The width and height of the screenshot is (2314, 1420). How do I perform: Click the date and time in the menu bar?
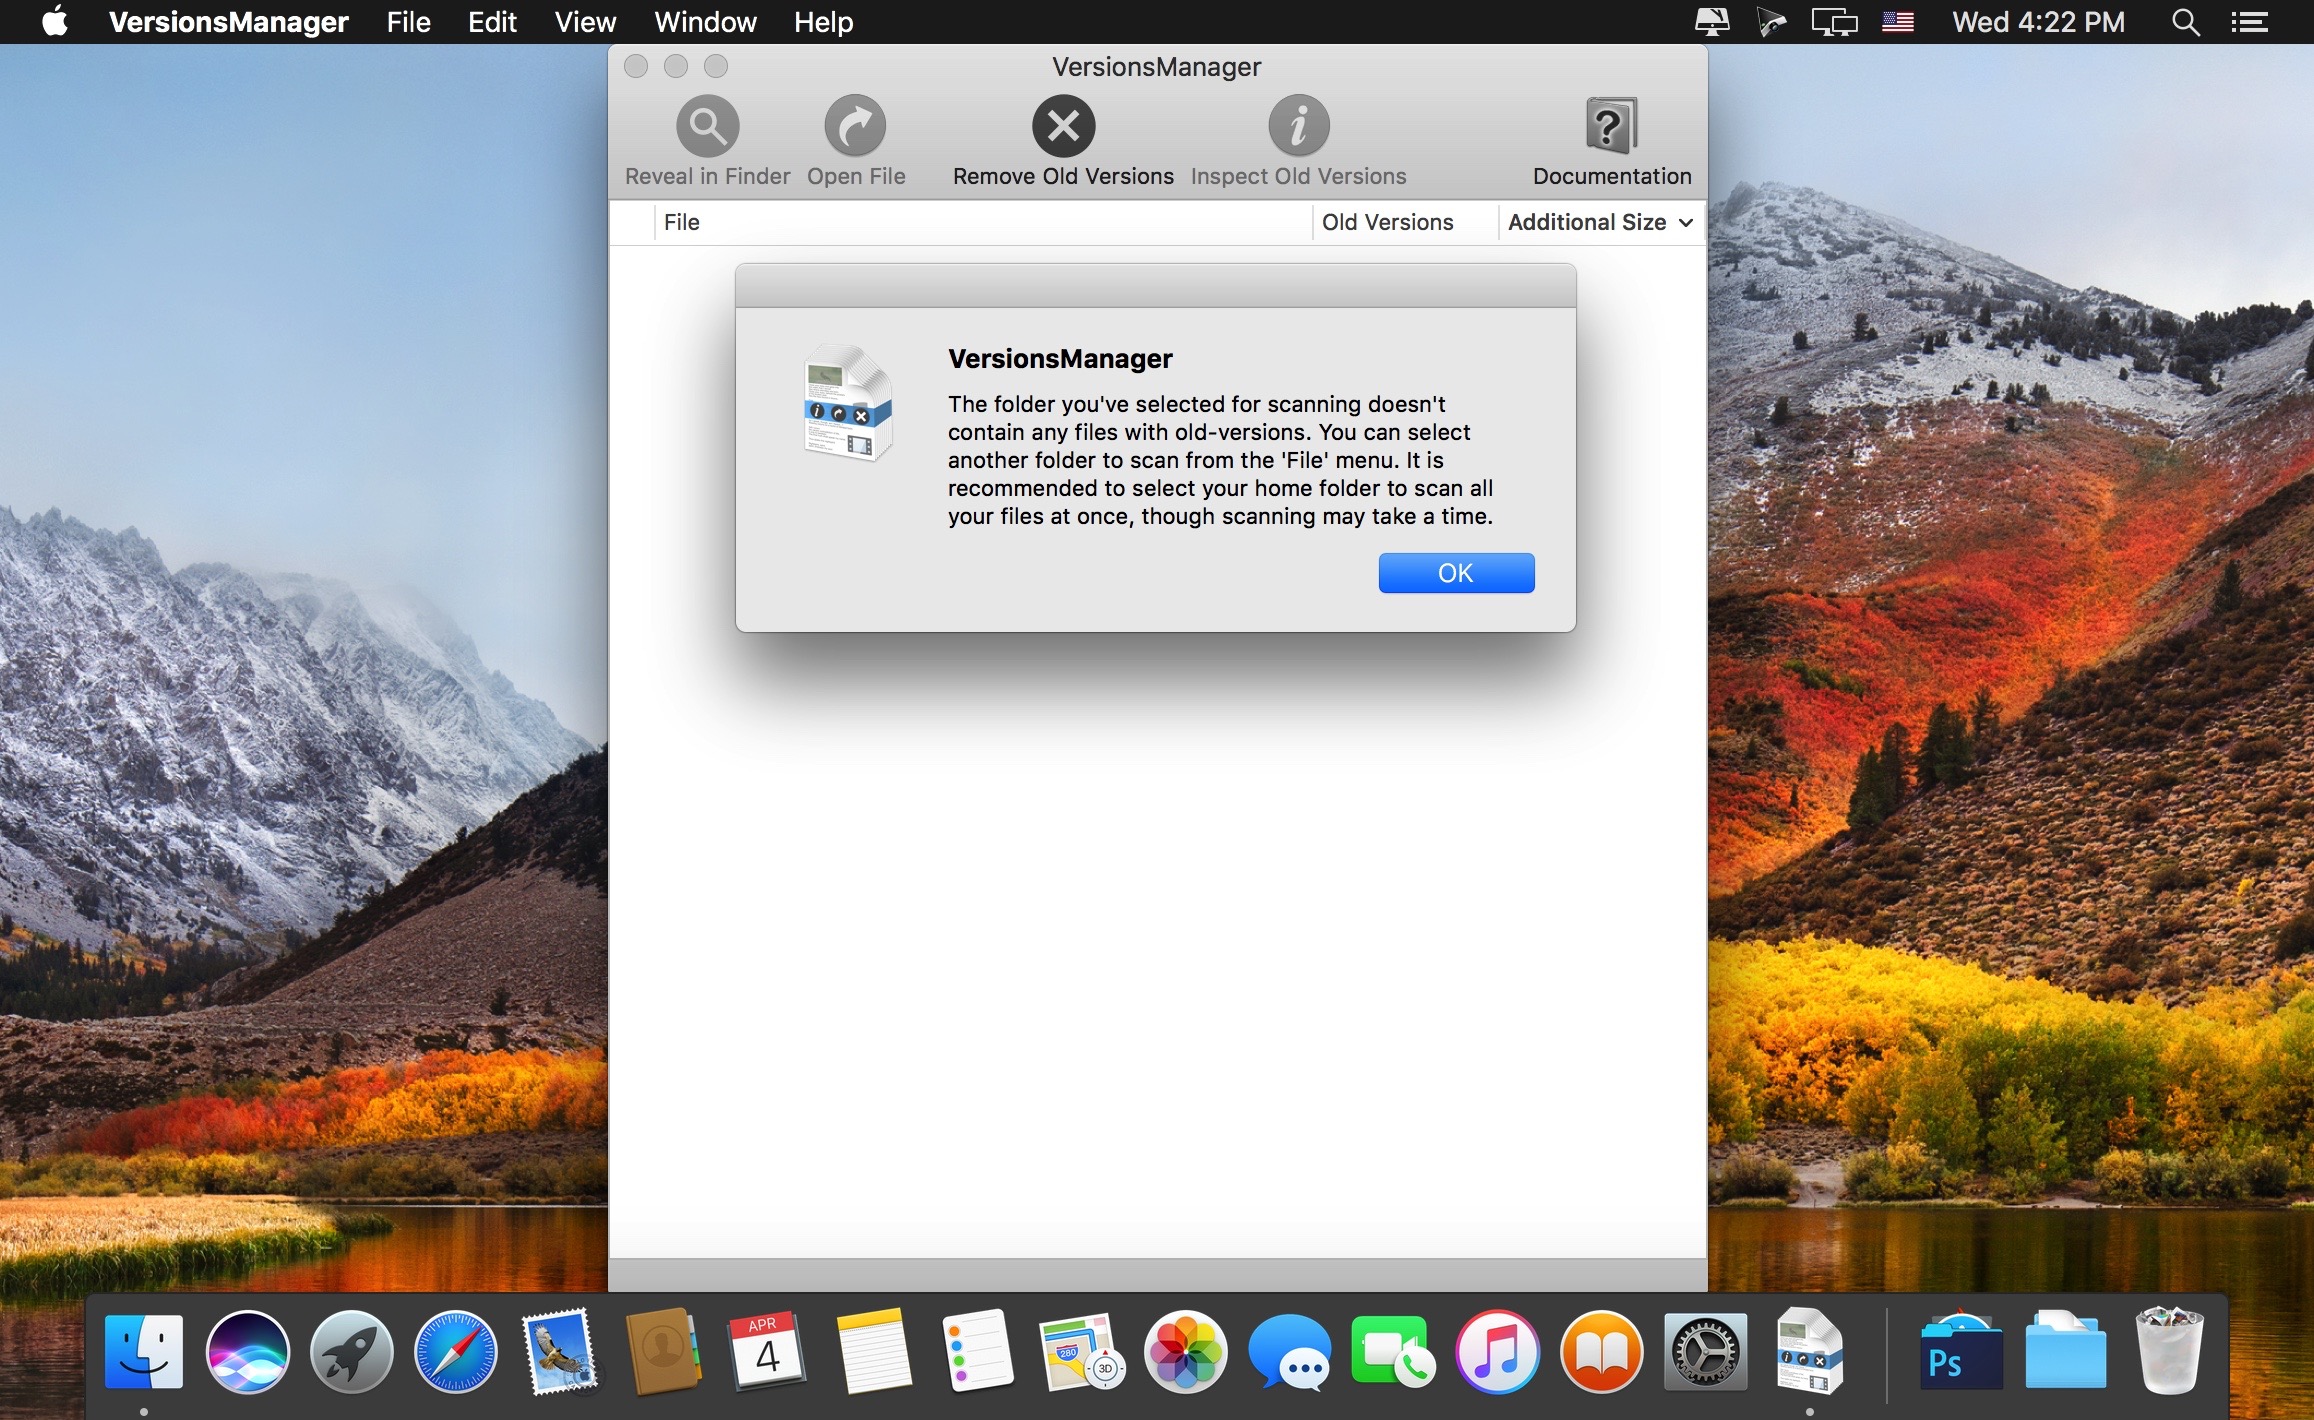[2038, 22]
